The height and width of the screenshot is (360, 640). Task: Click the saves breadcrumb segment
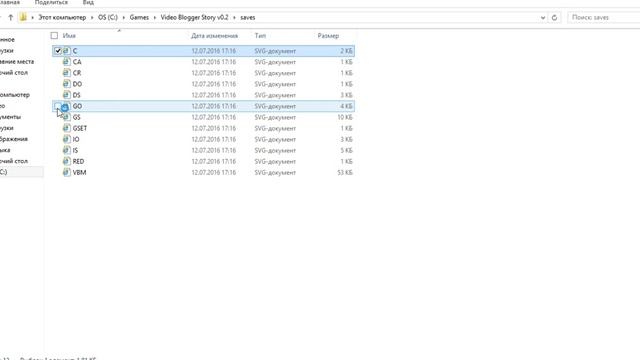(x=247, y=18)
